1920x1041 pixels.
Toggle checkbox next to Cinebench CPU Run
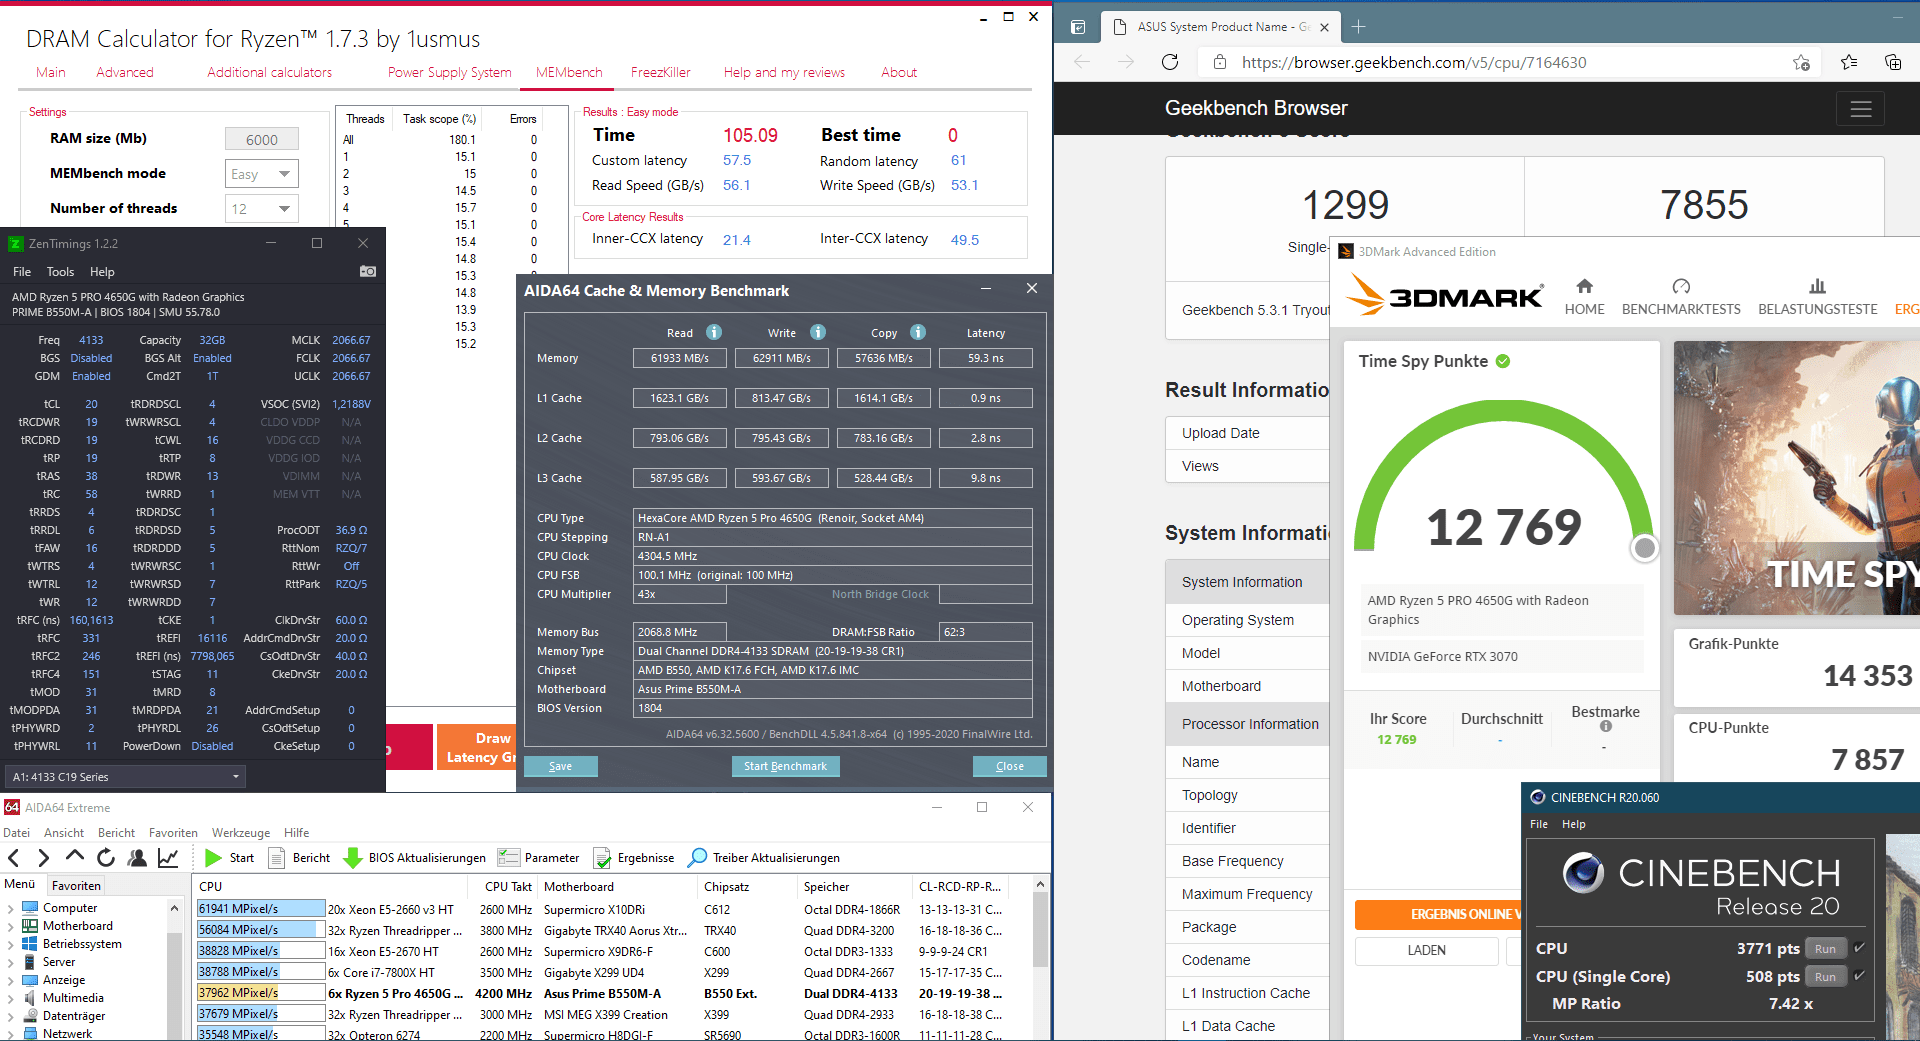click(x=1859, y=947)
